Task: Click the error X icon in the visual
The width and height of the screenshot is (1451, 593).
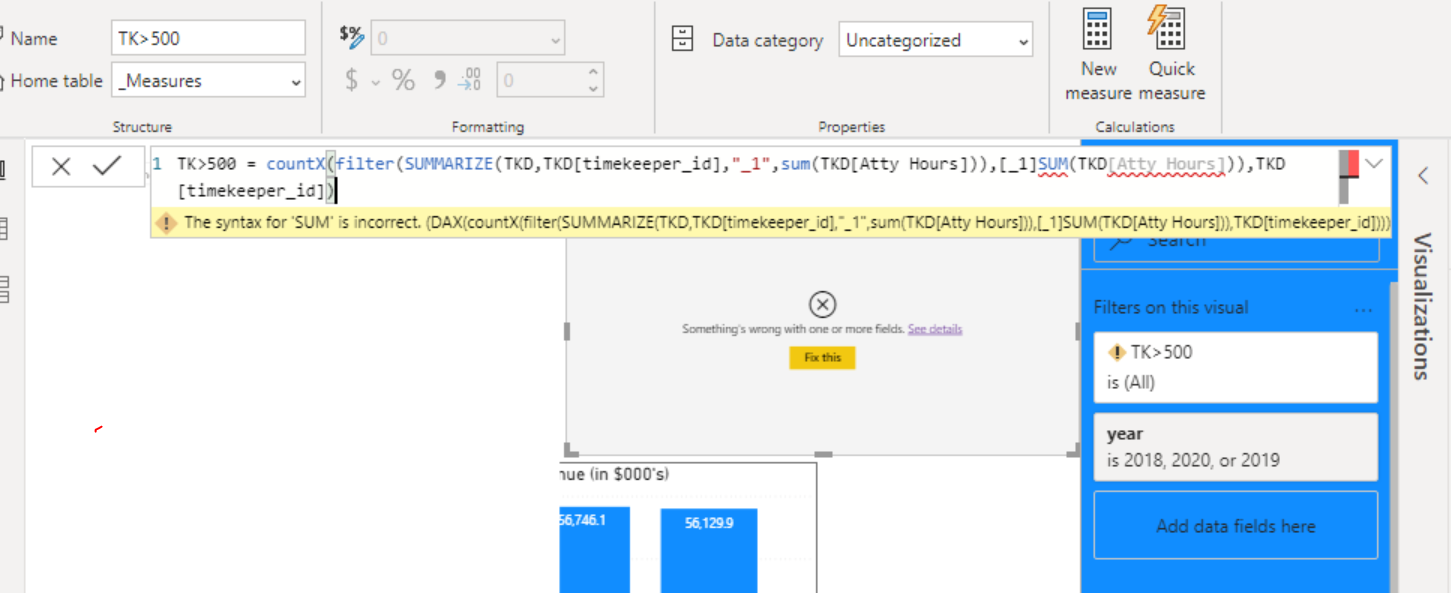Action: [x=822, y=305]
